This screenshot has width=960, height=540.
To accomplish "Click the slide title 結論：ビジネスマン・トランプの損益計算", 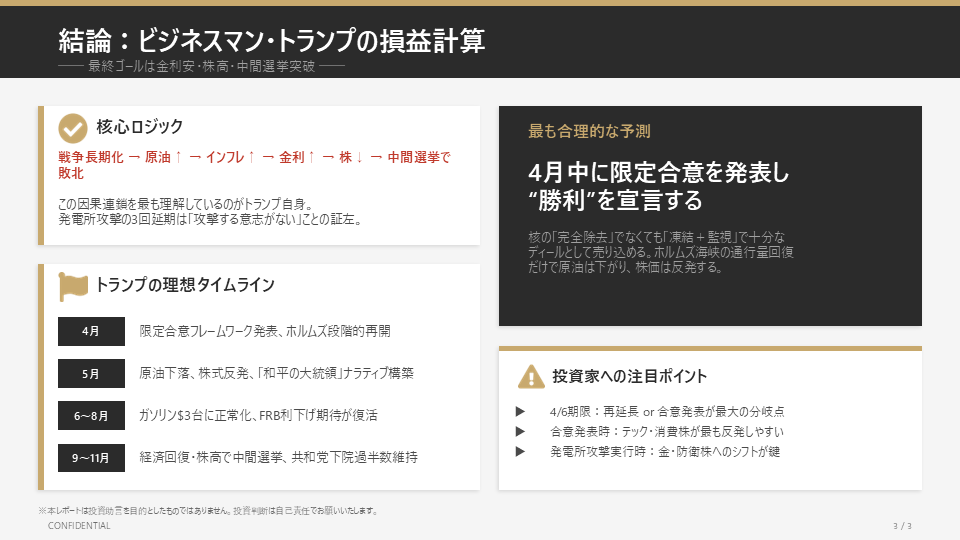I will point(272,40).
